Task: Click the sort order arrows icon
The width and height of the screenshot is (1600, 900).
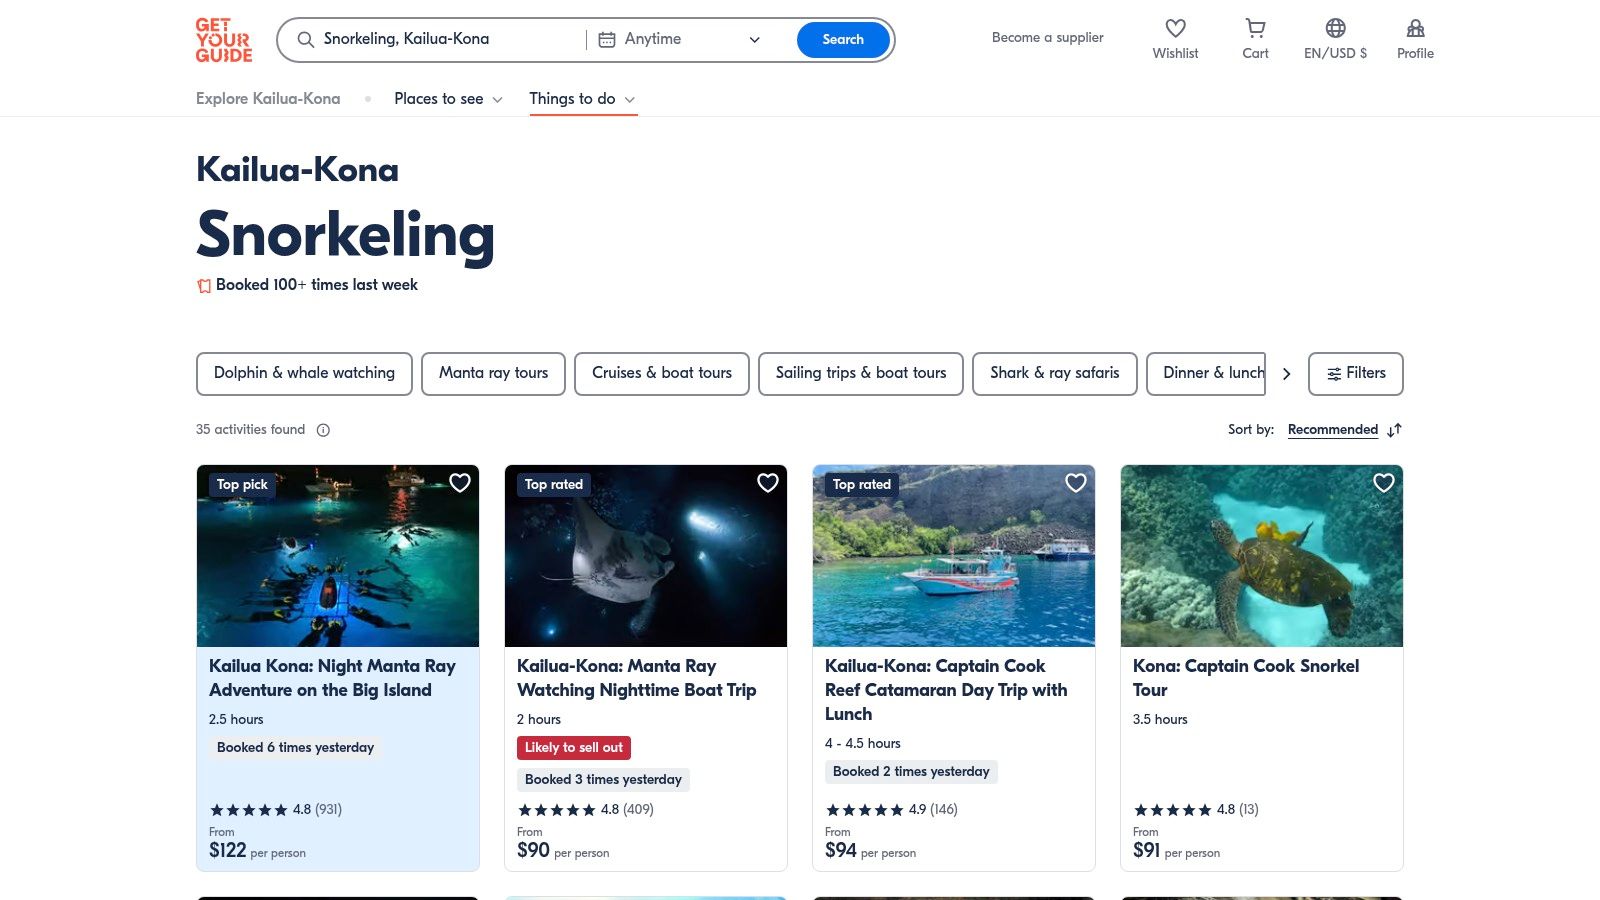Action: (x=1395, y=430)
